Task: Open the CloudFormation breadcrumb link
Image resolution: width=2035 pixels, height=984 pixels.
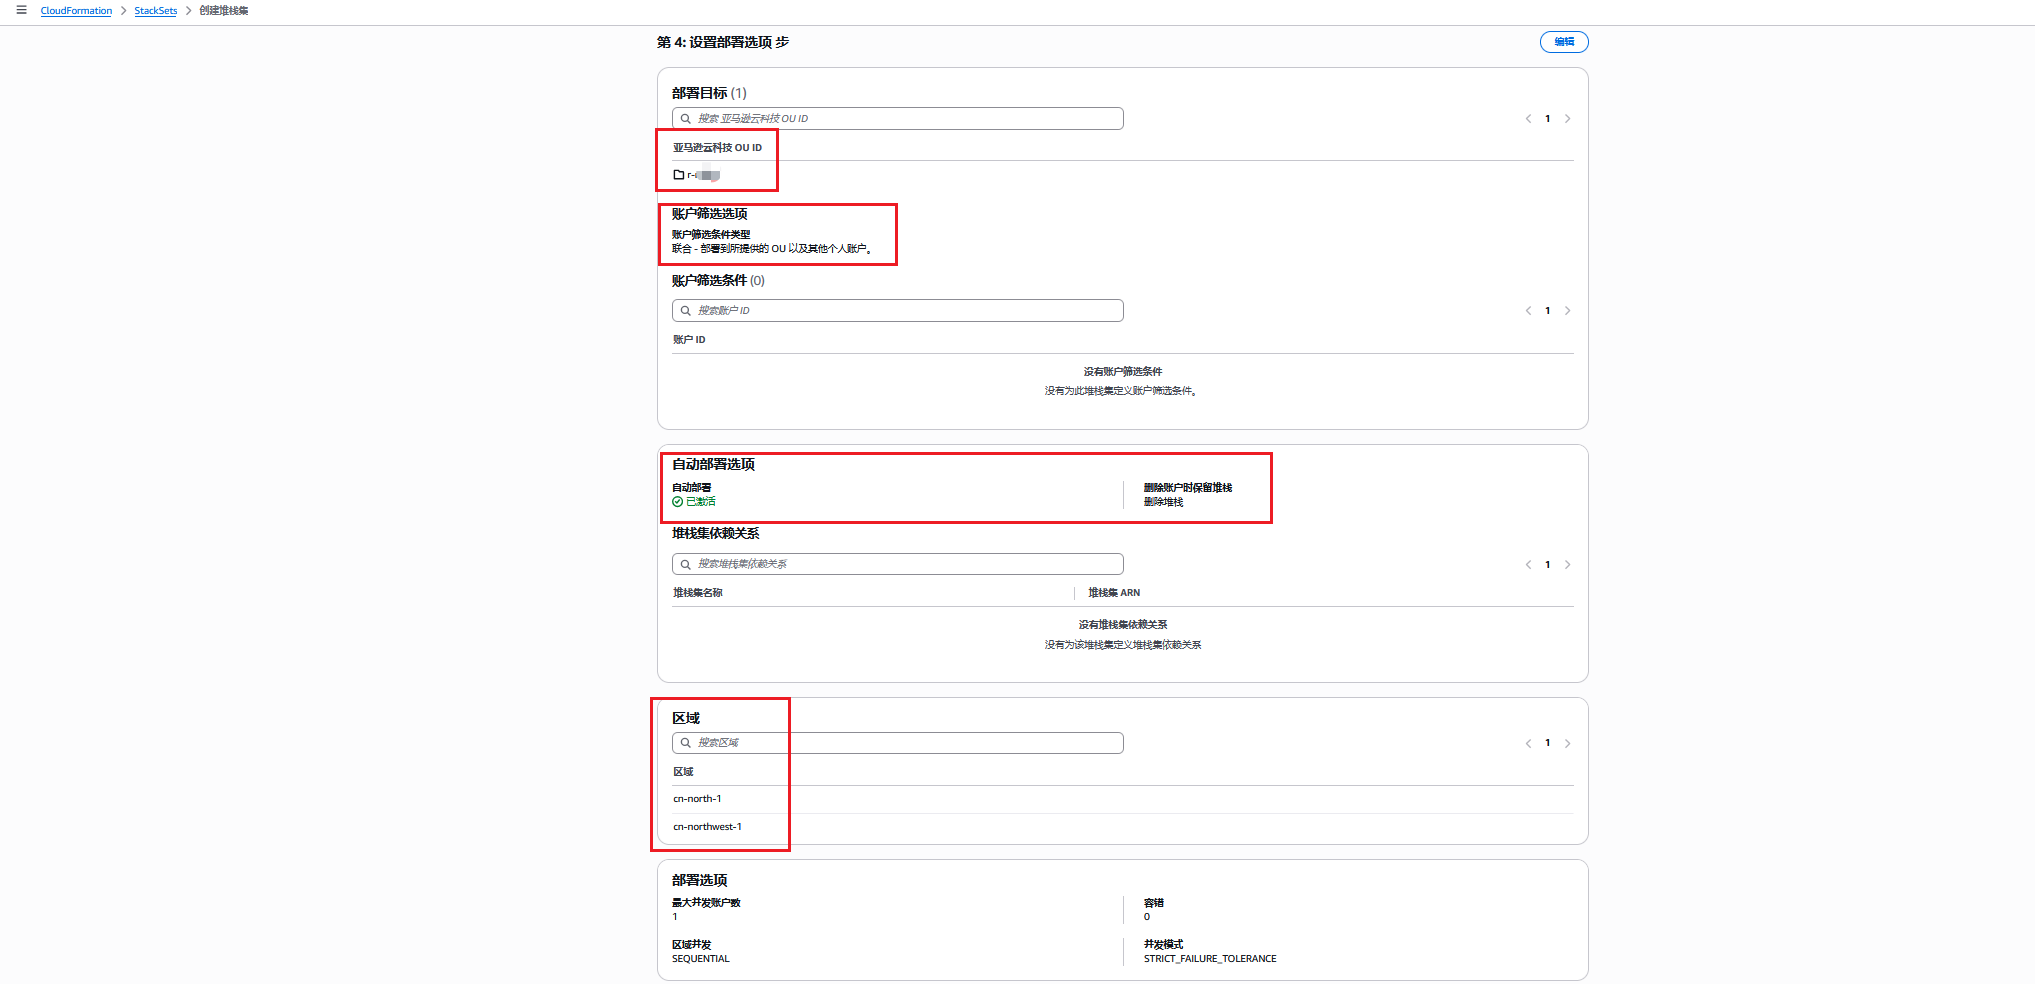Action: (x=76, y=11)
